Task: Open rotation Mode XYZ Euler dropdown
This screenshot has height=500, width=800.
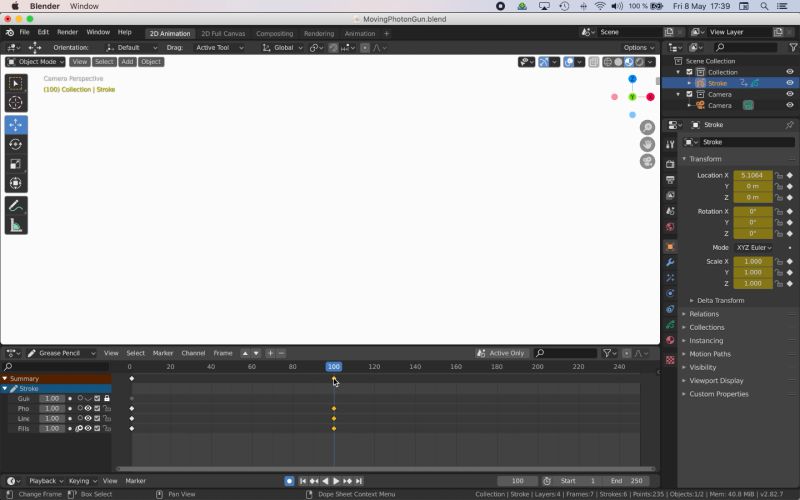Action: (754, 247)
